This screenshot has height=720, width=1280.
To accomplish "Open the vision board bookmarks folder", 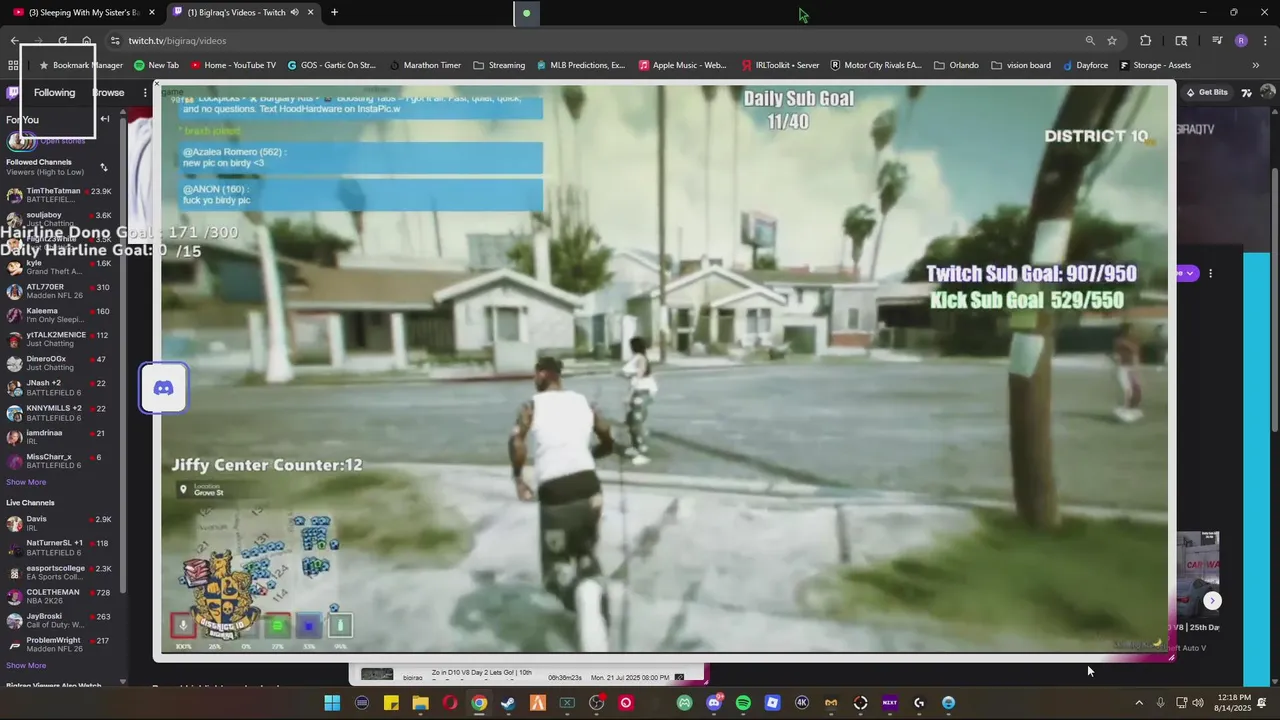I will point(1021,65).
